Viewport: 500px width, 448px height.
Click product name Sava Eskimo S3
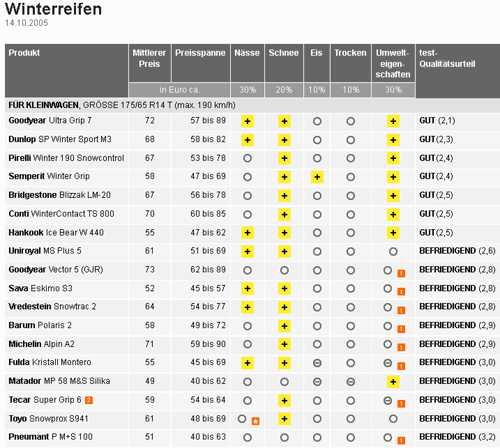40,288
